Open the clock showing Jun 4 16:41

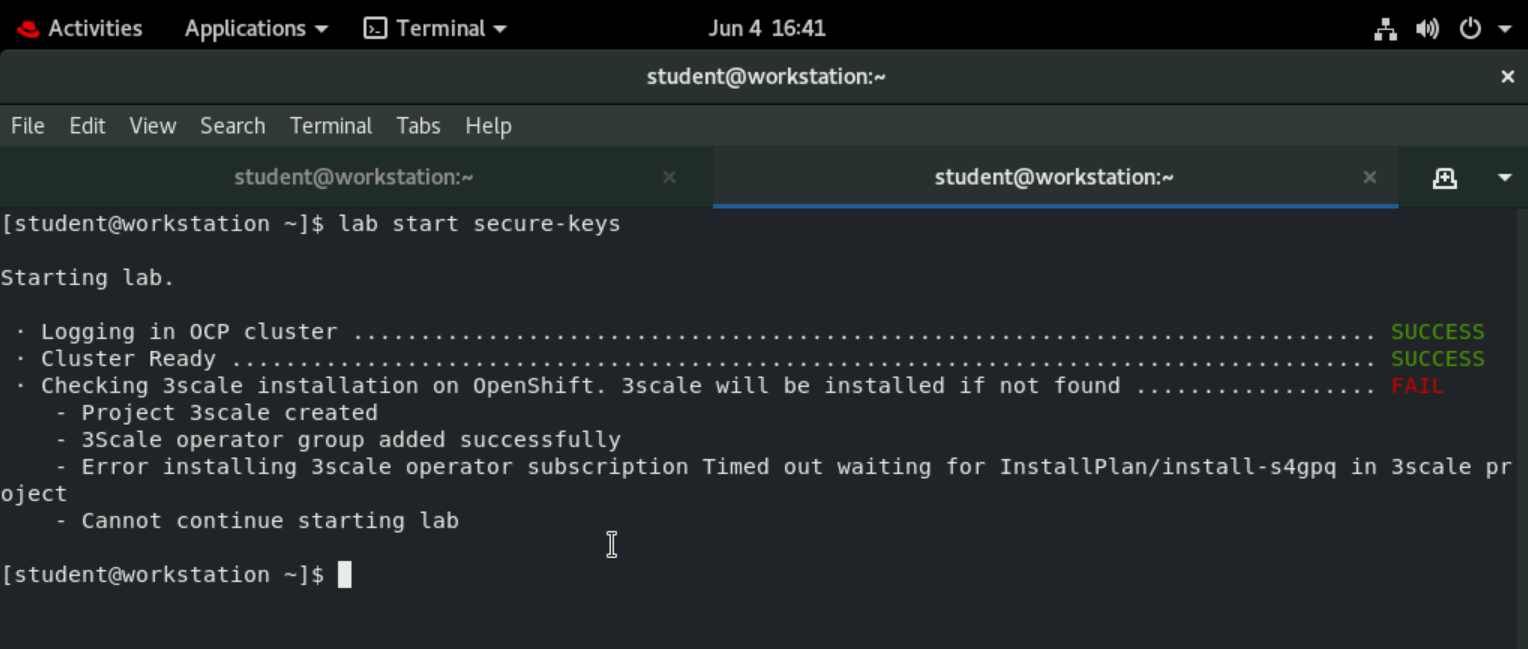(766, 29)
